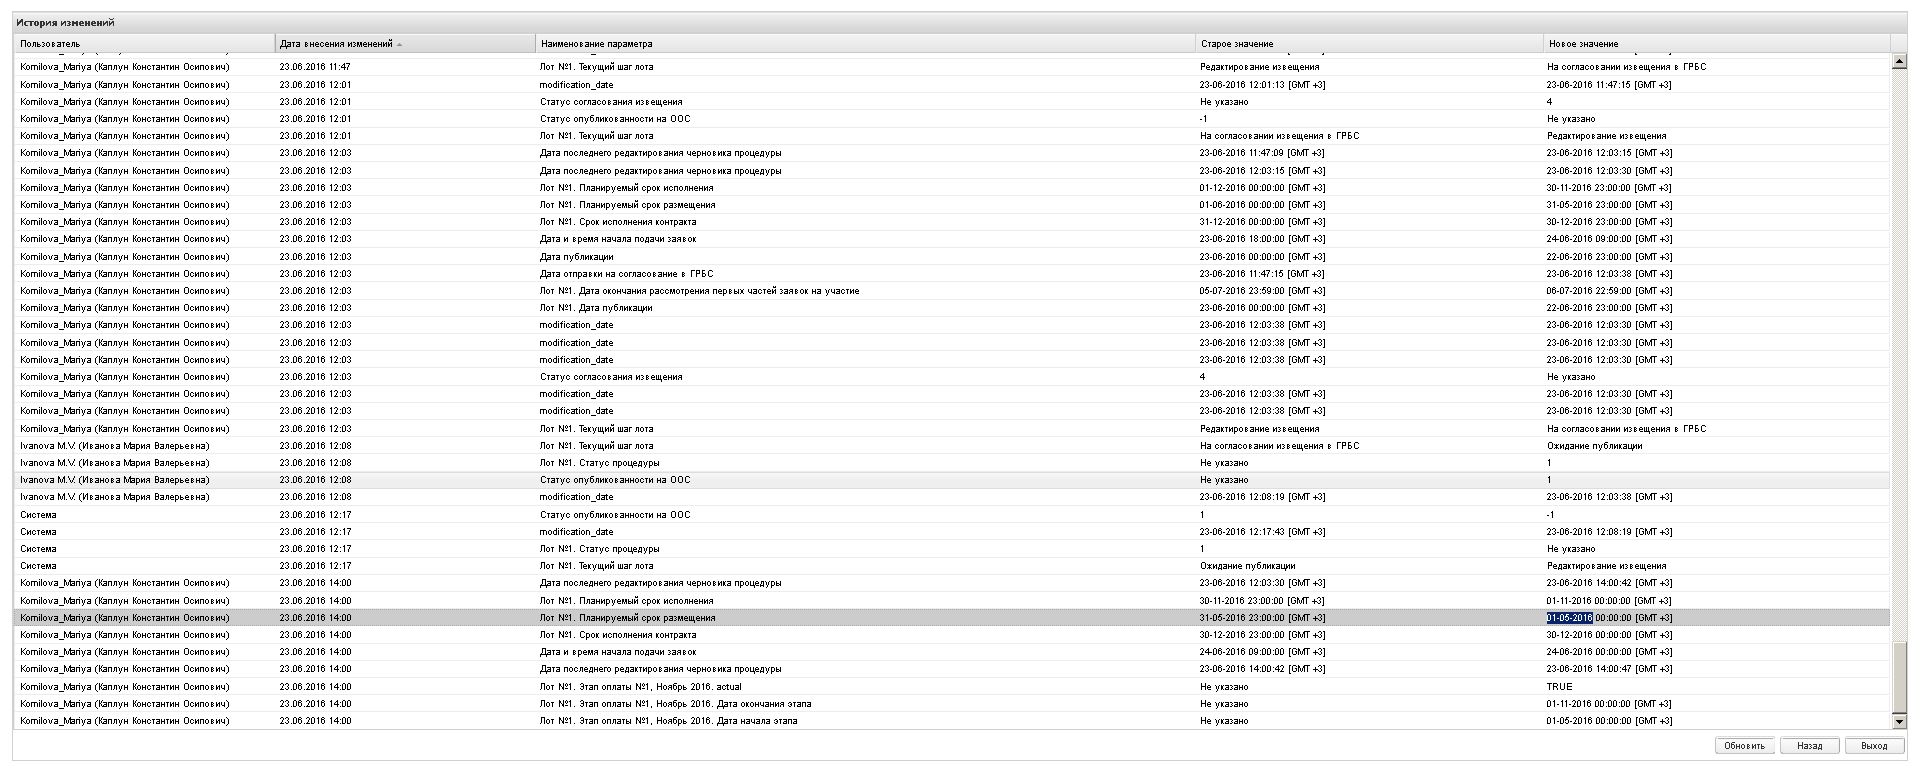Click the vertical scrollbar thumb
This screenshot has height=768, width=1920.
point(1899,678)
